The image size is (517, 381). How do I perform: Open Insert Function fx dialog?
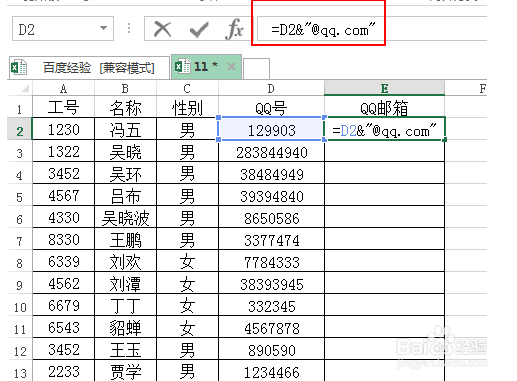pos(234,29)
